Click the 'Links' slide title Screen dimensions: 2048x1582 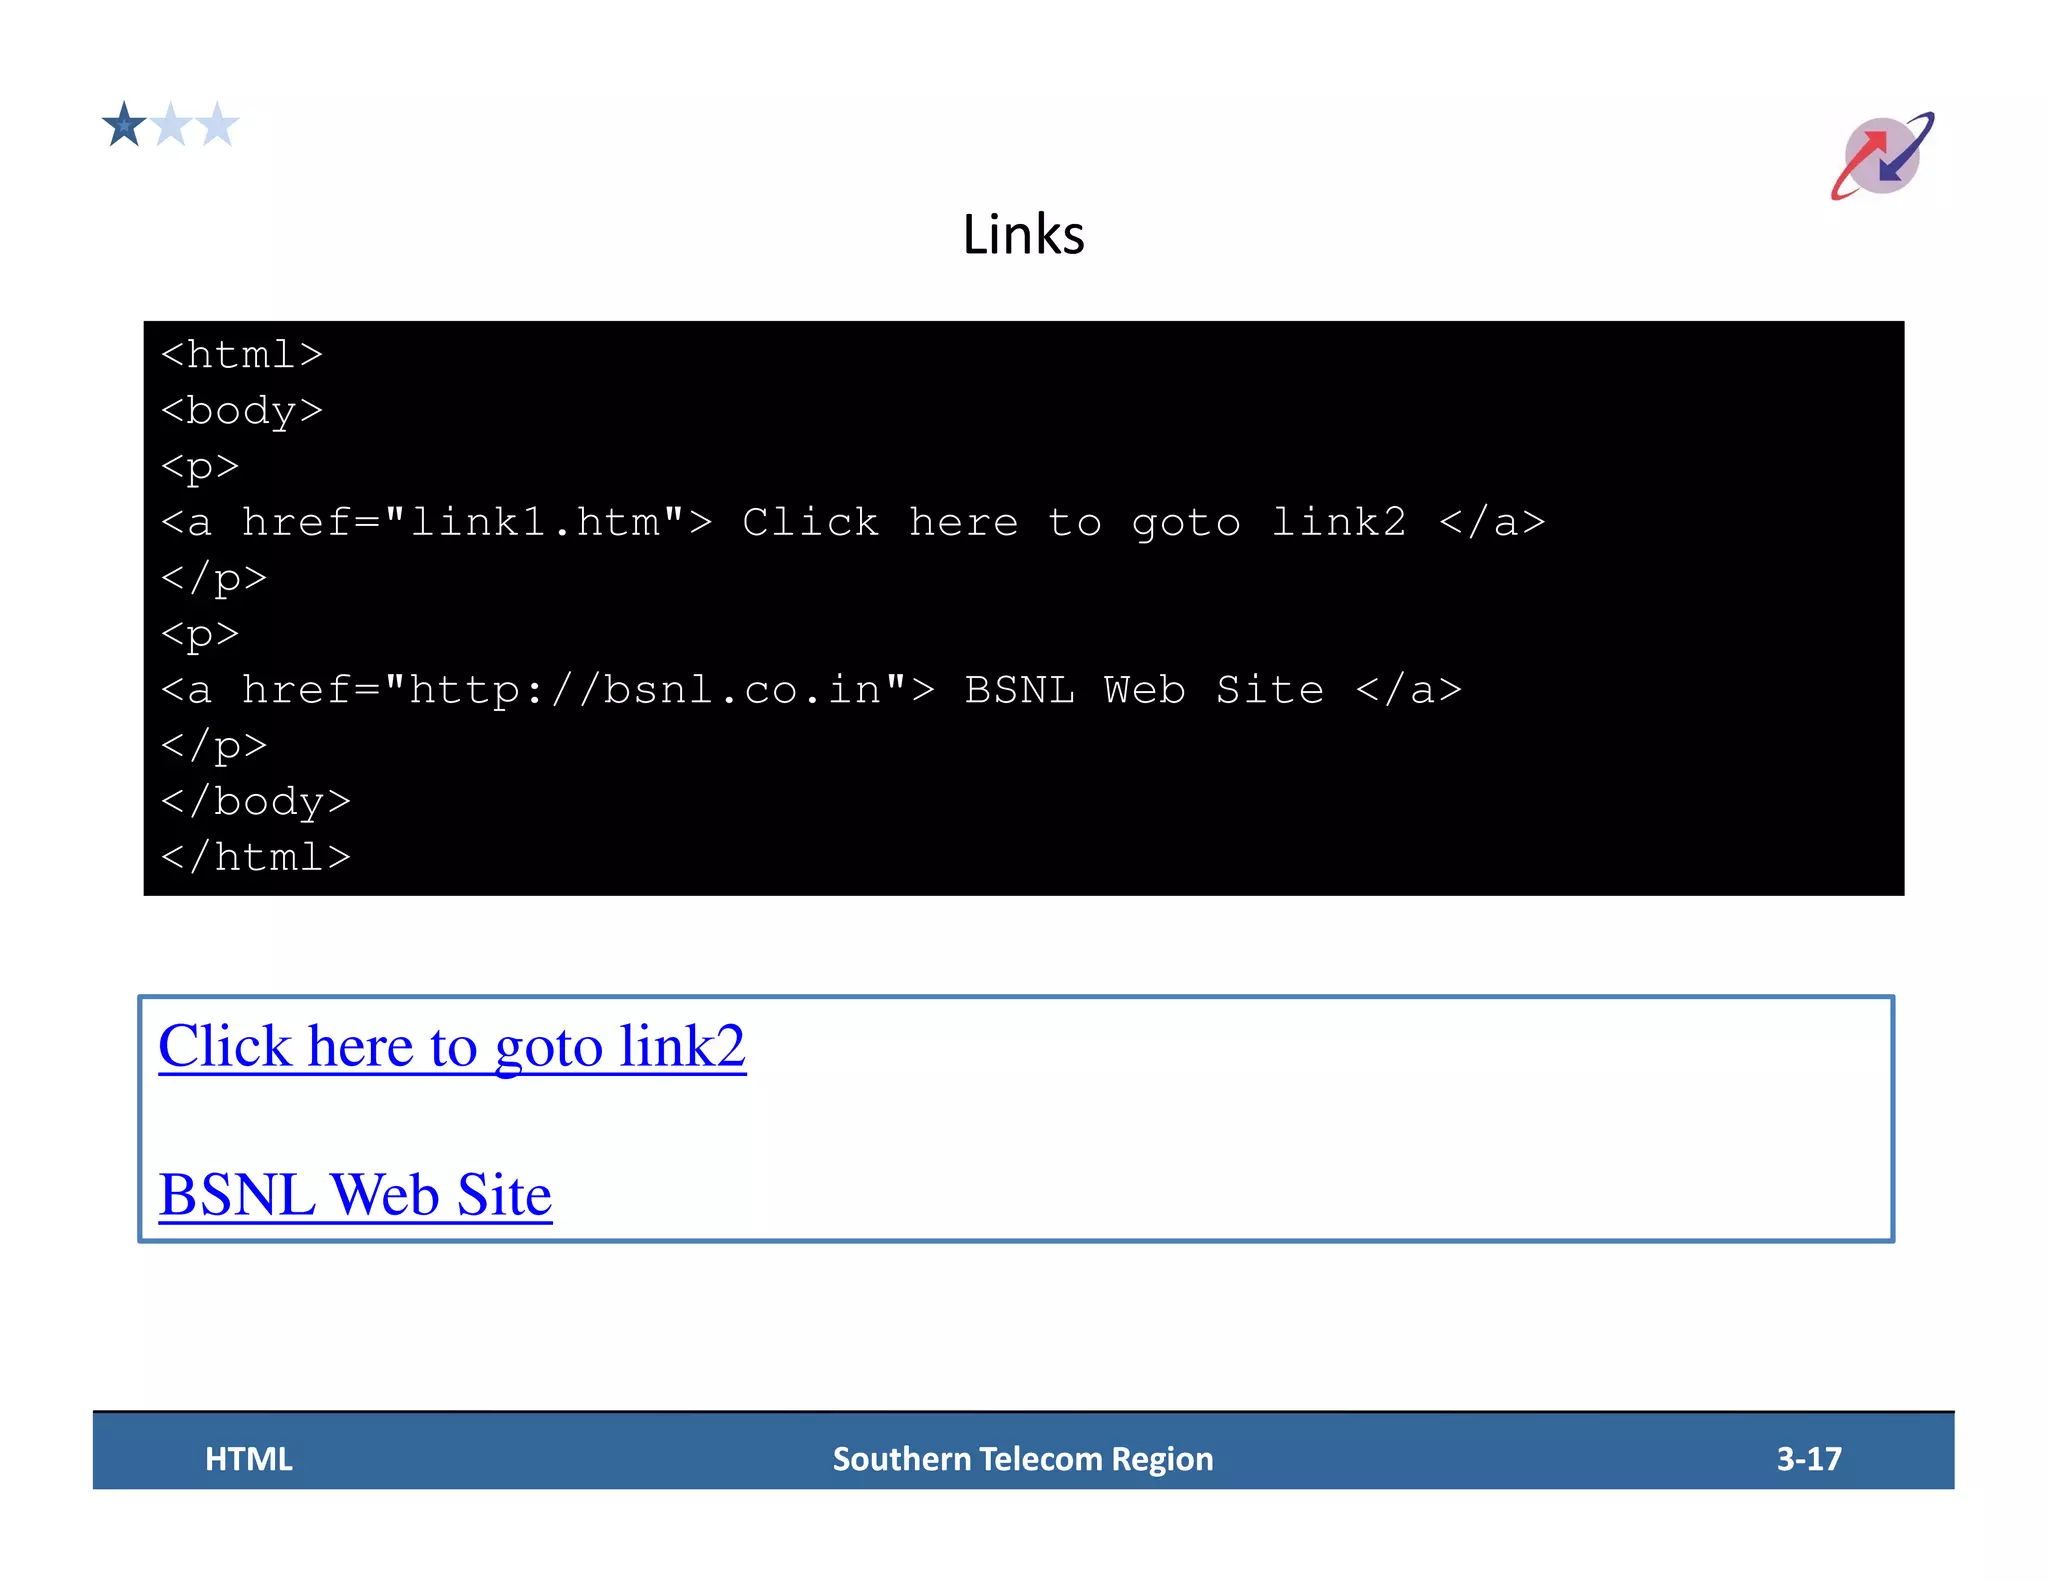pos(1023,235)
